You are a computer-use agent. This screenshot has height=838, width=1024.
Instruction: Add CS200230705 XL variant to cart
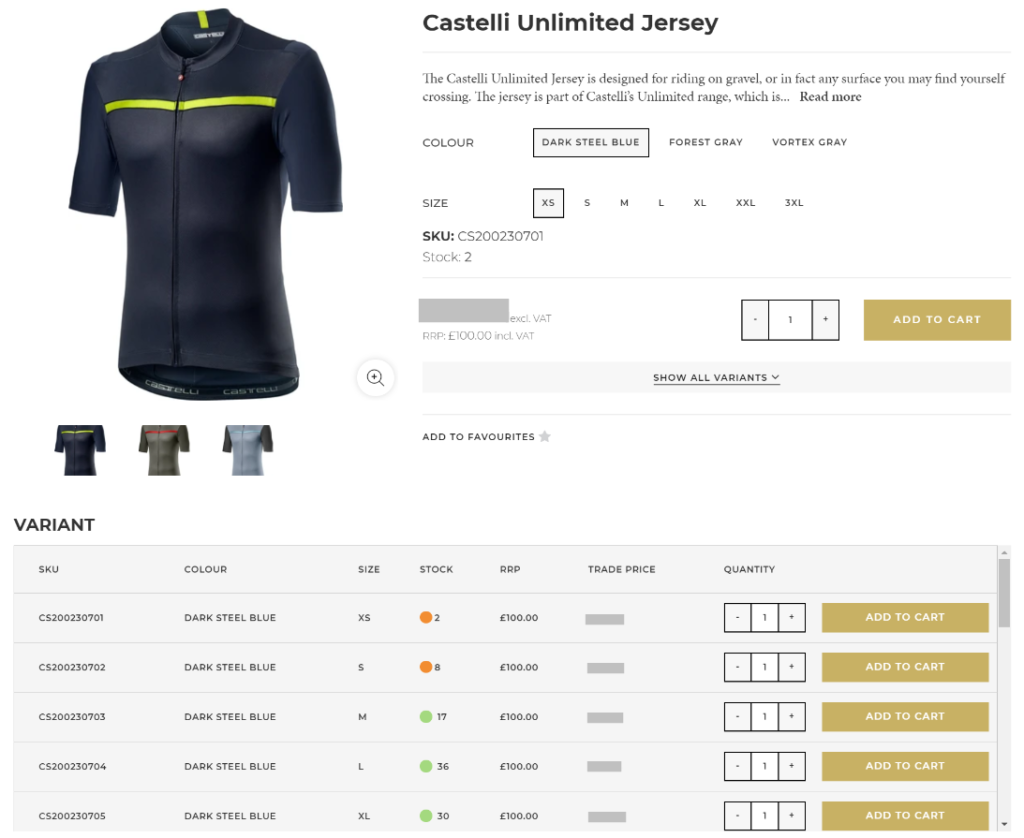(904, 816)
